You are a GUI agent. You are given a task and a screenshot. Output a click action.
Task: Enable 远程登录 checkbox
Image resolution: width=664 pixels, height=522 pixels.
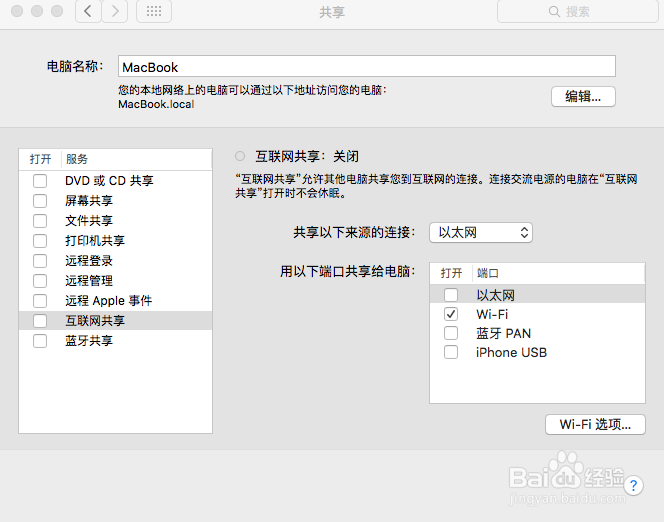pyautogui.click(x=40, y=261)
